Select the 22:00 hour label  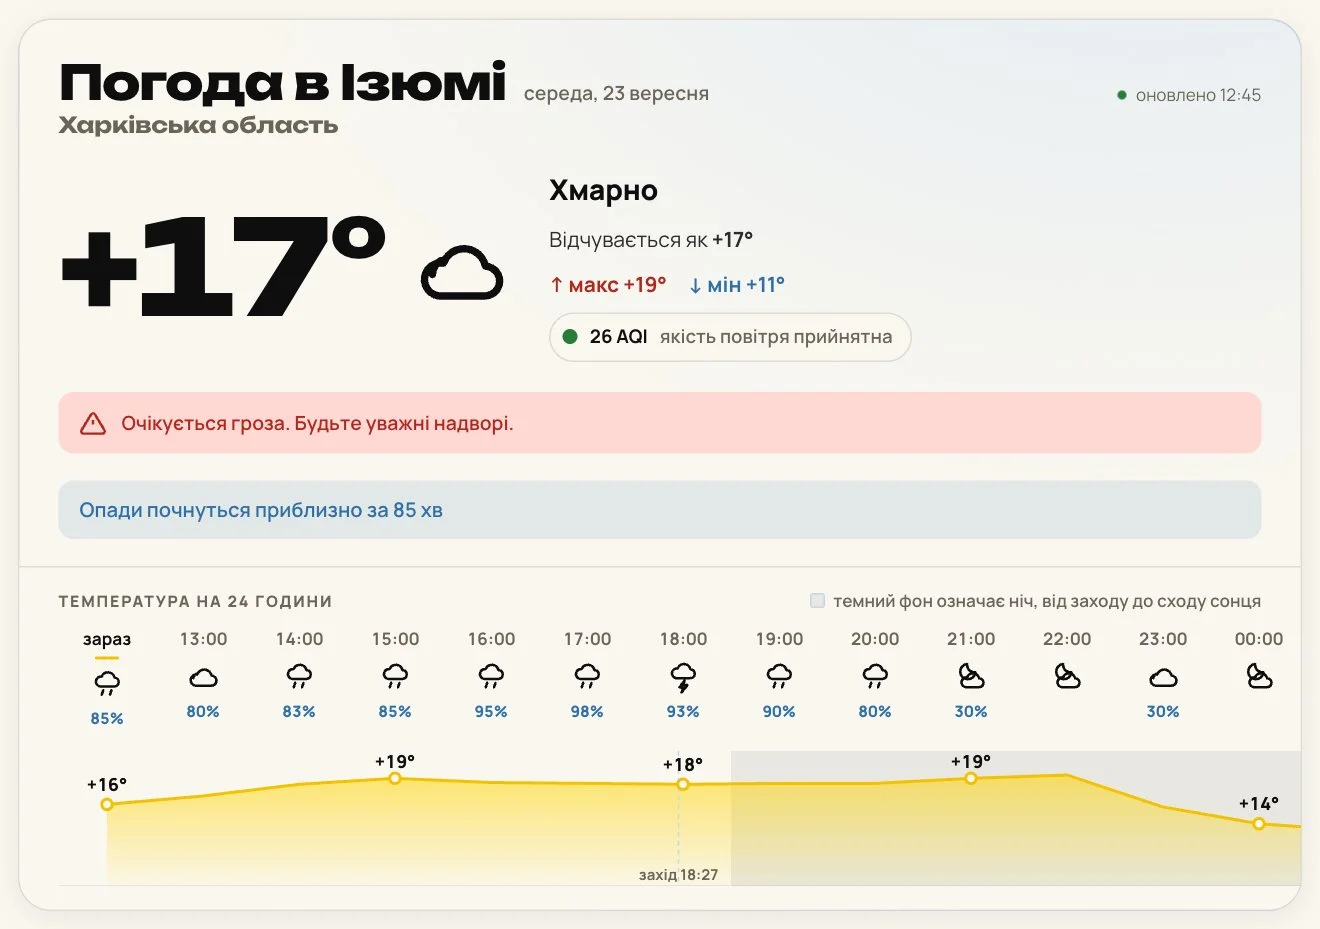[1067, 639]
